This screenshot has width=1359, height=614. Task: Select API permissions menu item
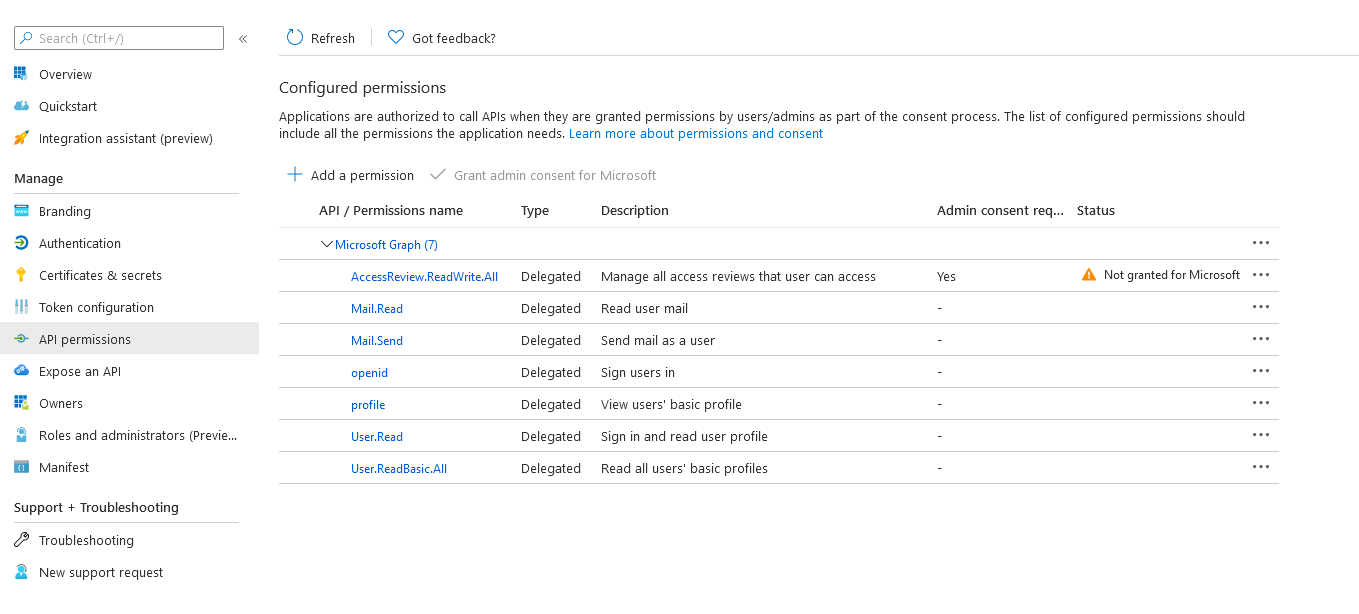85,339
